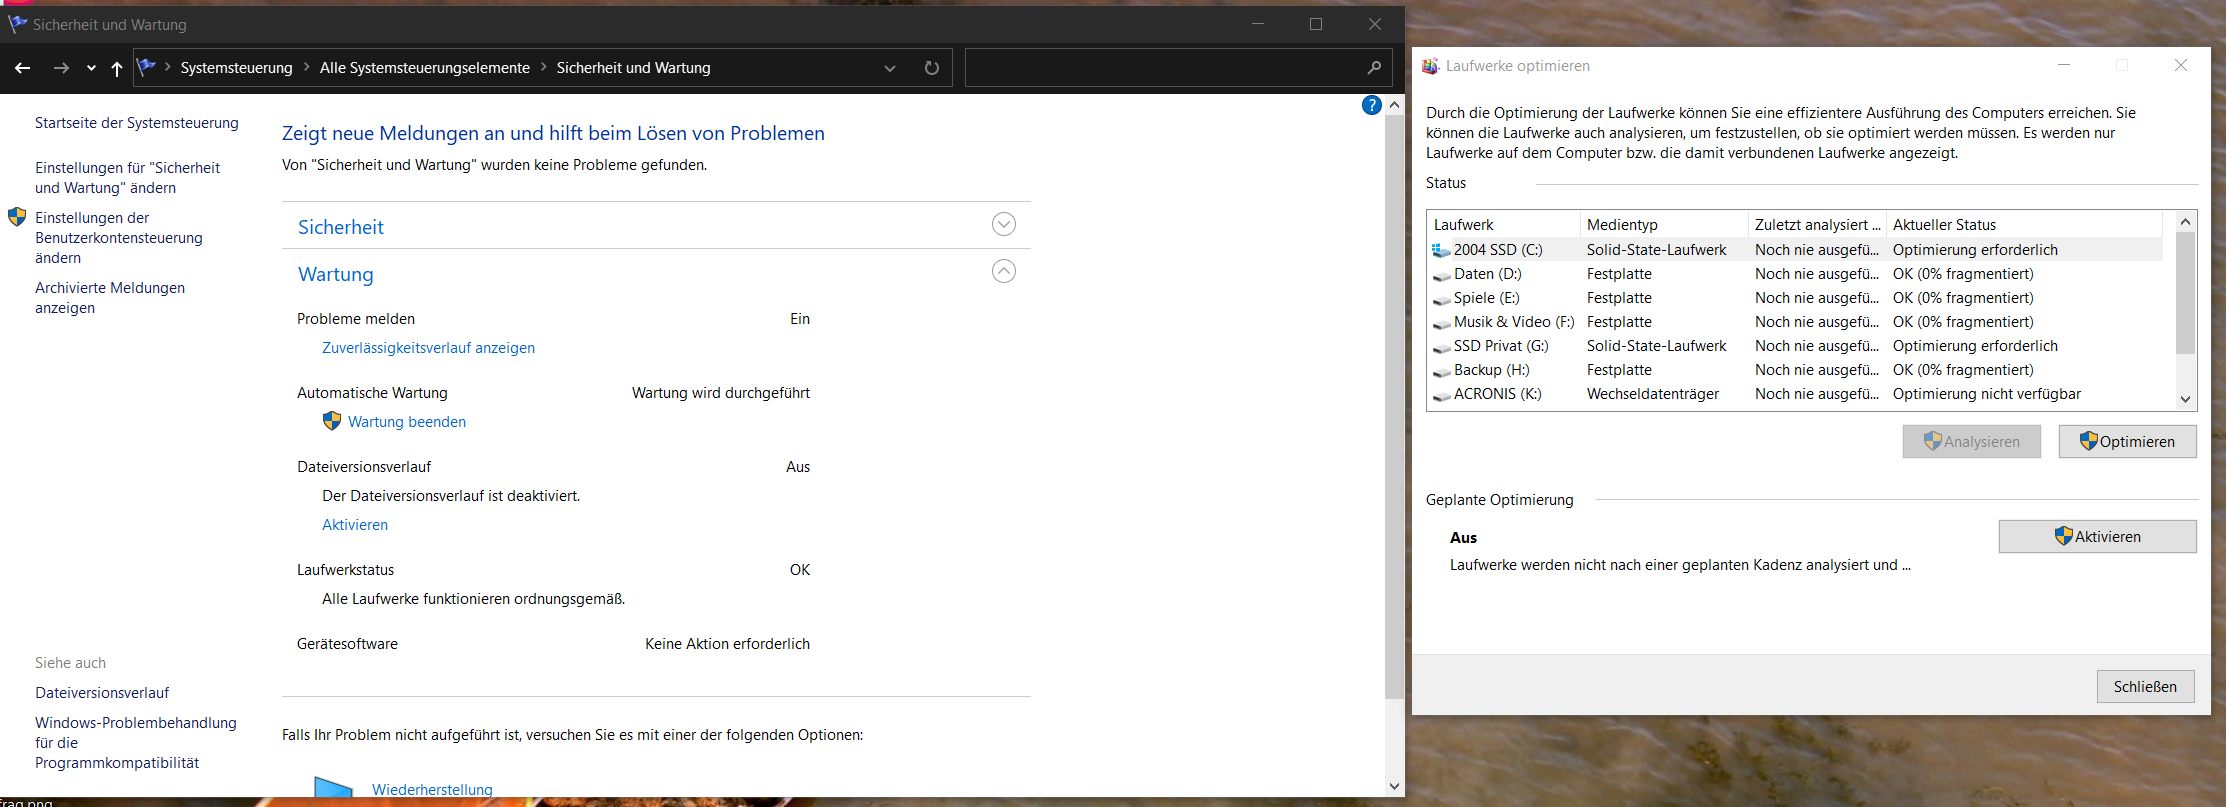
Task: Click scroll down arrow in Control Panel
Action: click(x=1394, y=786)
